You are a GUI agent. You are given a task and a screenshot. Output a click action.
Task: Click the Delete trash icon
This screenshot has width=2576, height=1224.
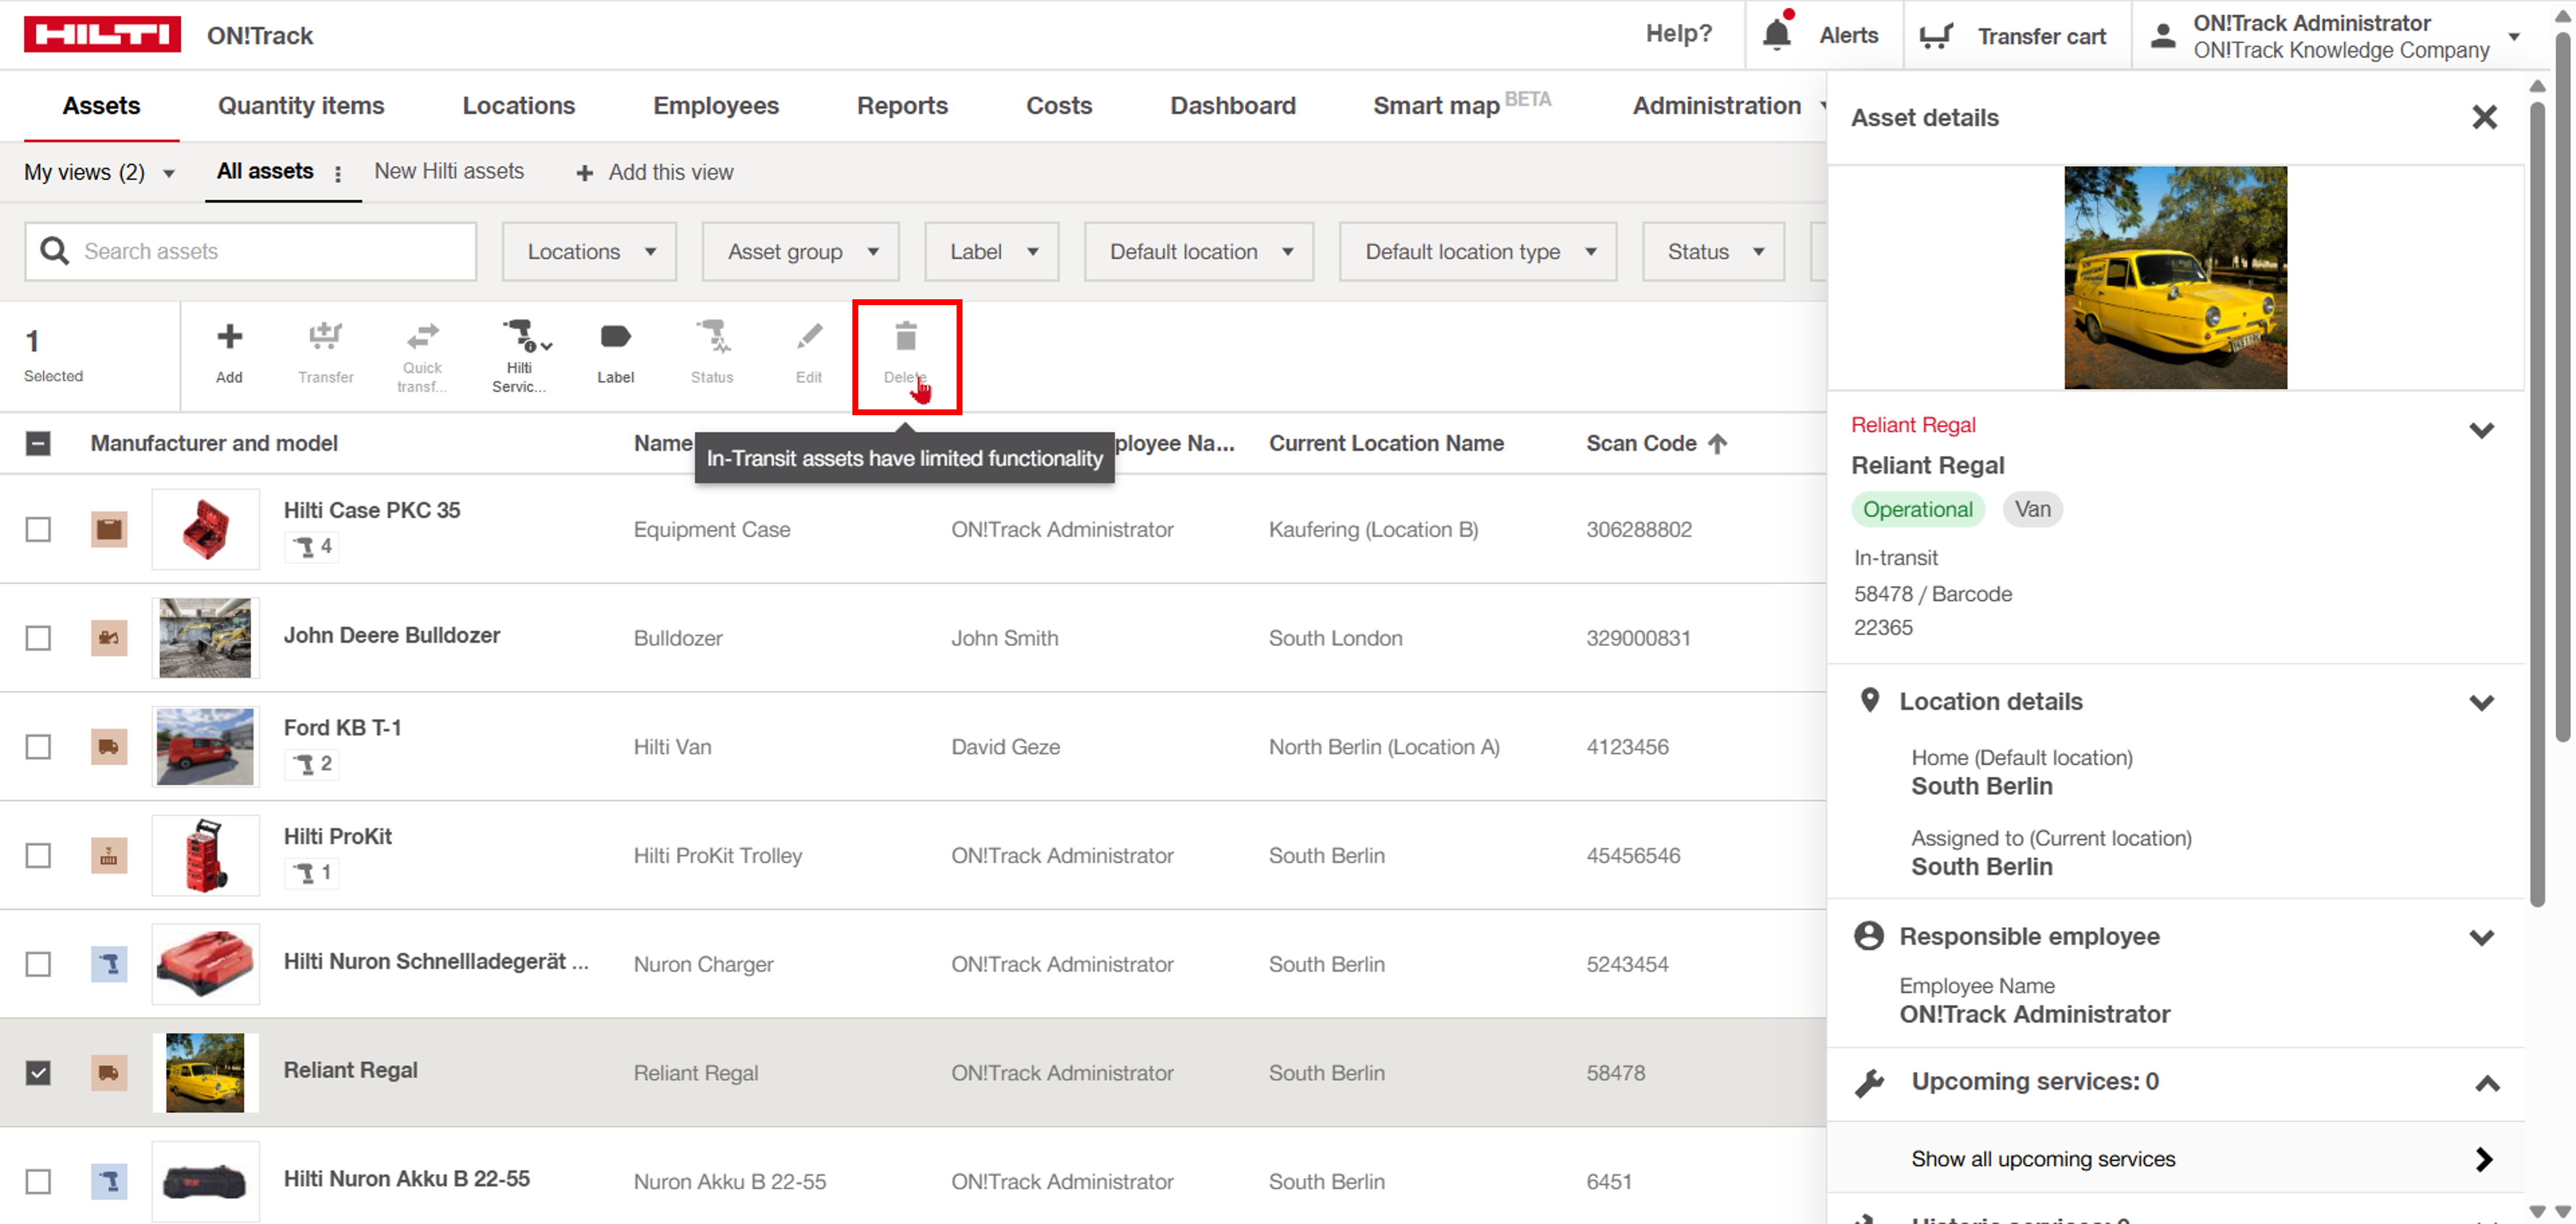905,337
